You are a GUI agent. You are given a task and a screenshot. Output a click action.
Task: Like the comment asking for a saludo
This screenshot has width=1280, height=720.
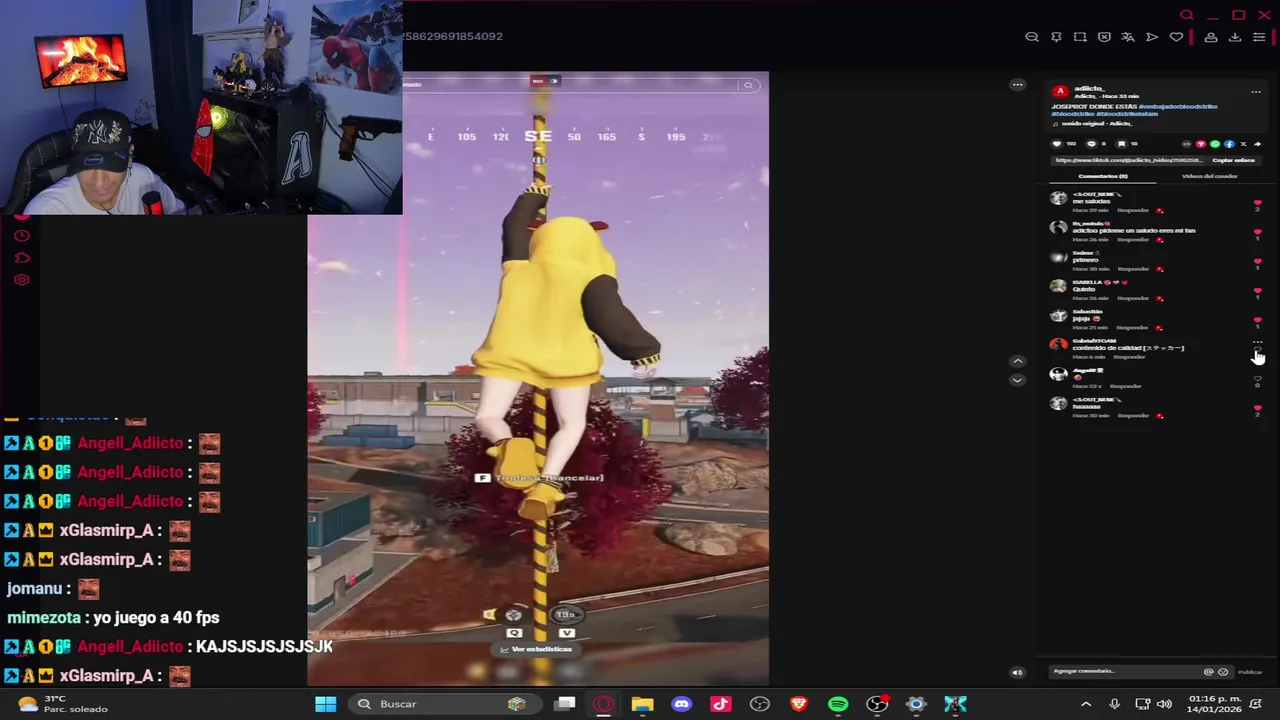point(1258,232)
